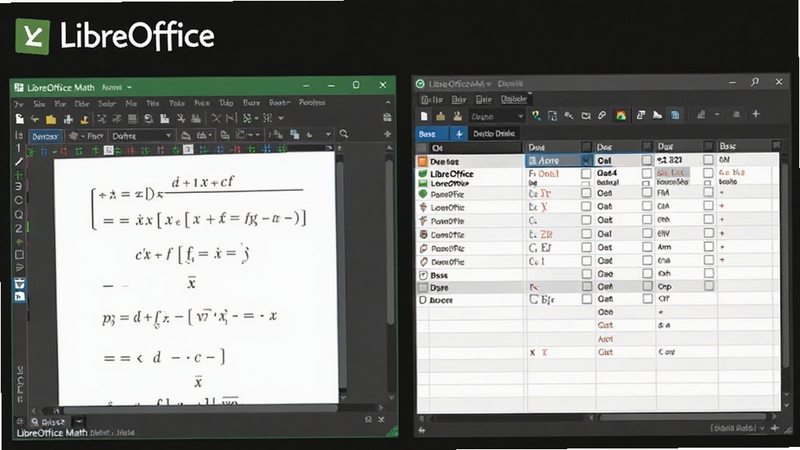Tick second-column checkbox in LoerOffice row

click(x=586, y=207)
